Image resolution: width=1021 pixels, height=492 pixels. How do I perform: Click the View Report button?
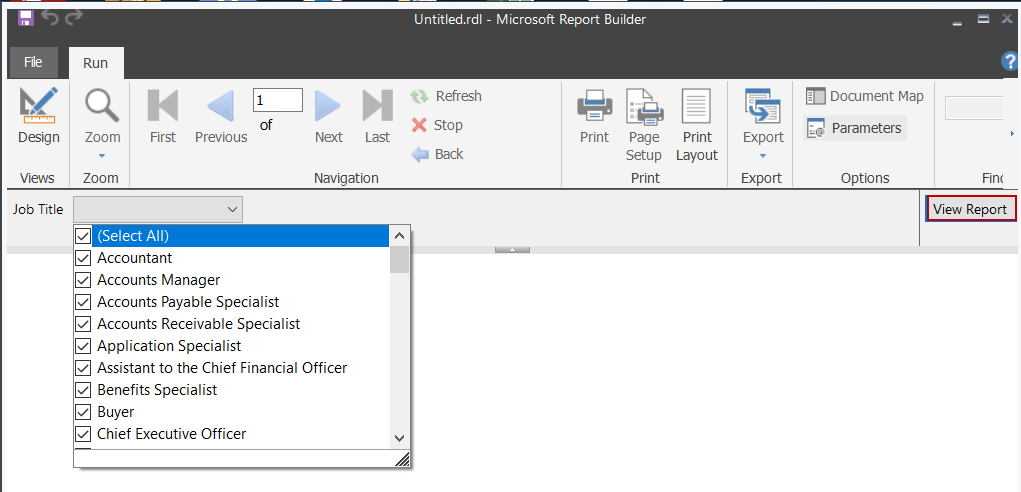tap(970, 210)
